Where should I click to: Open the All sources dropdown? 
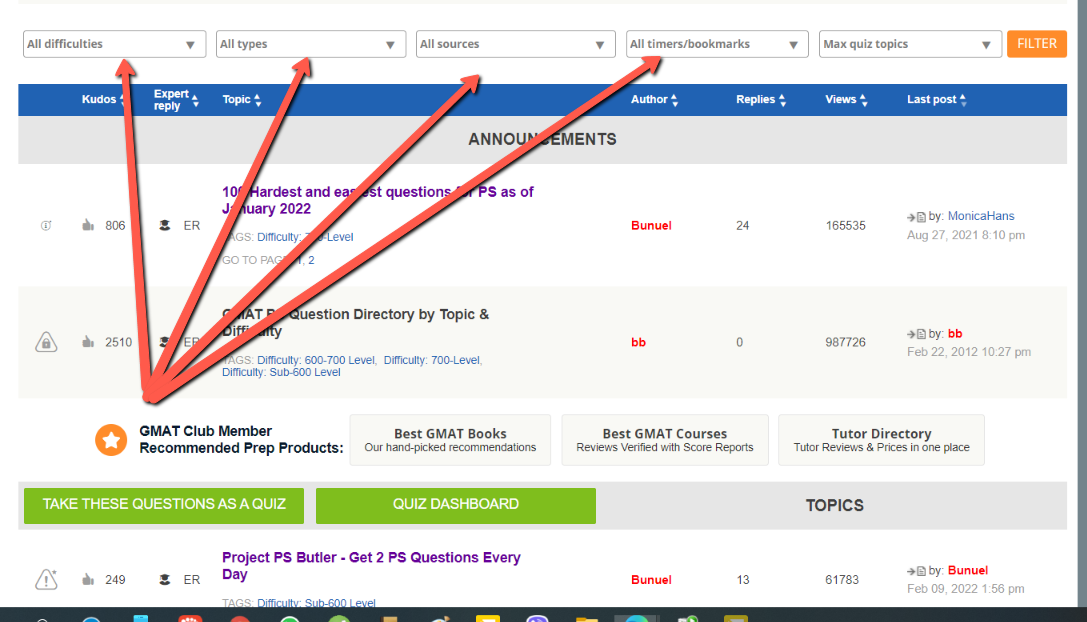click(515, 44)
